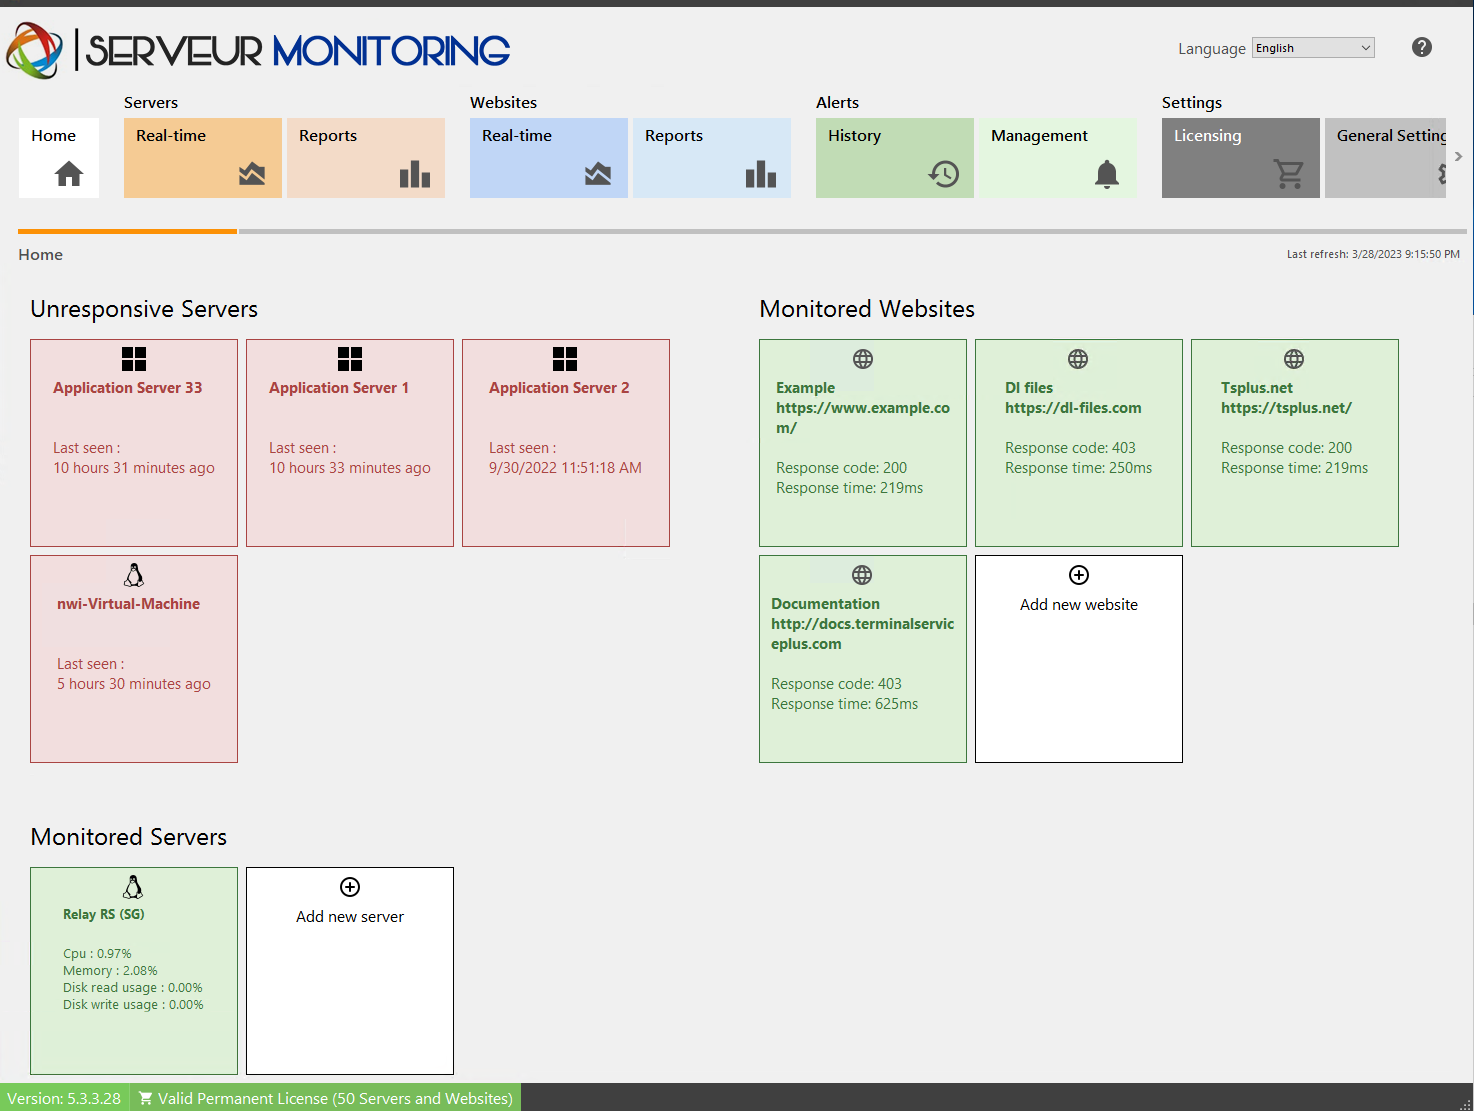Click the docs.terminalserviceplus.com URL

point(862,634)
